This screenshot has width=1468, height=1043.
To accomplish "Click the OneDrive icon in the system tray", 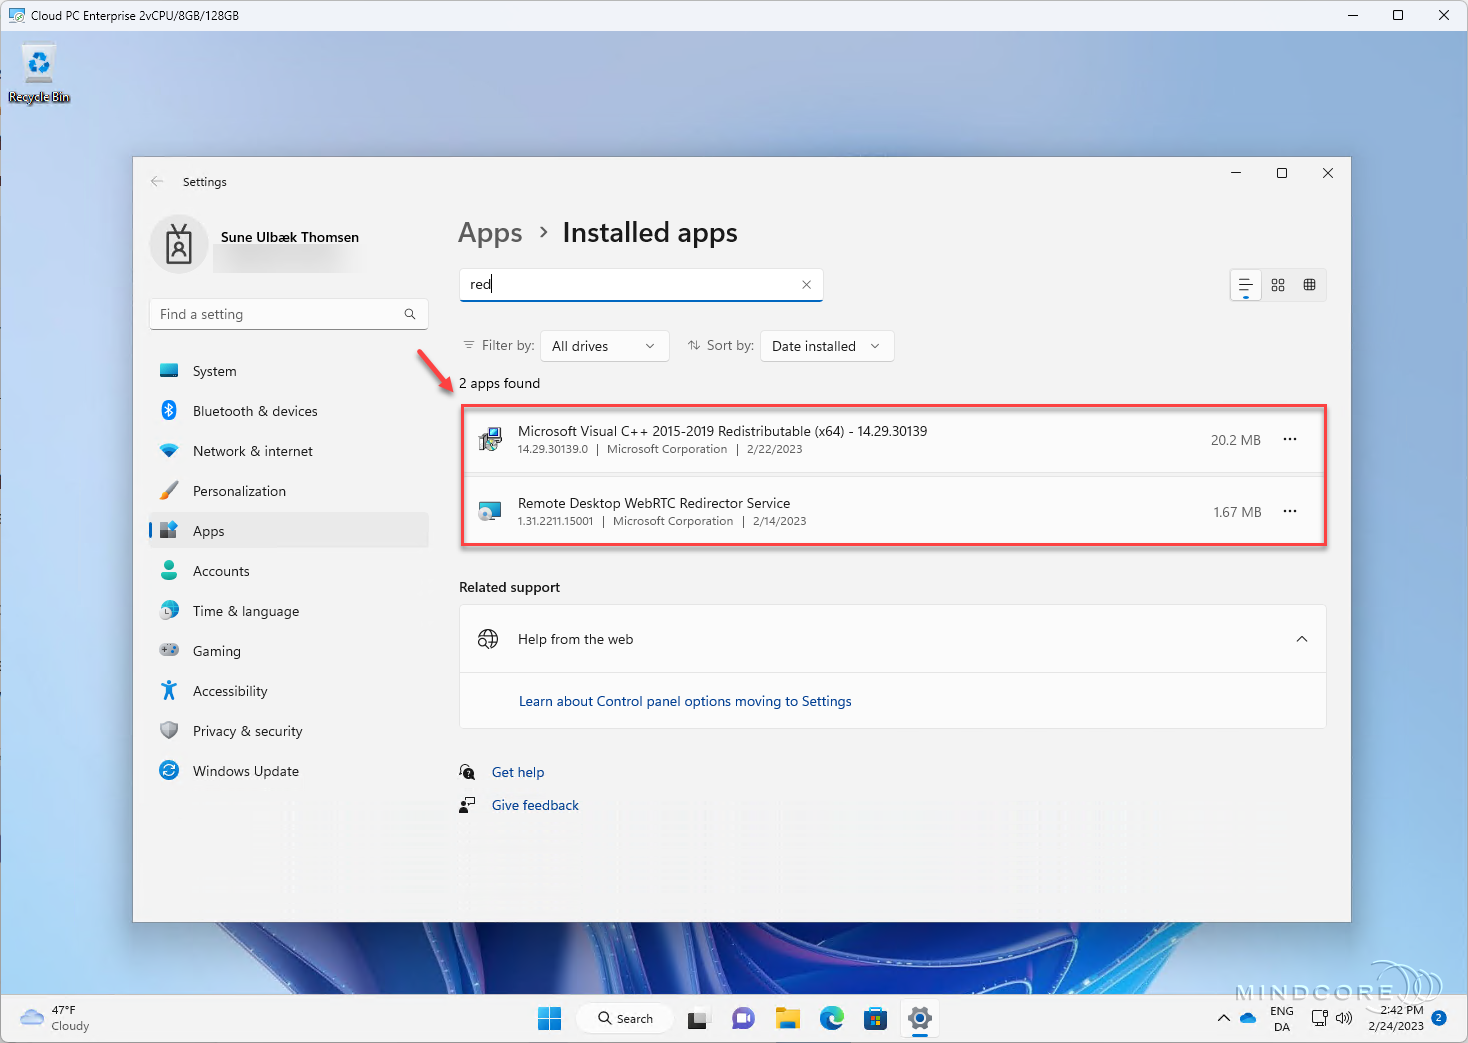I will point(1247,1018).
